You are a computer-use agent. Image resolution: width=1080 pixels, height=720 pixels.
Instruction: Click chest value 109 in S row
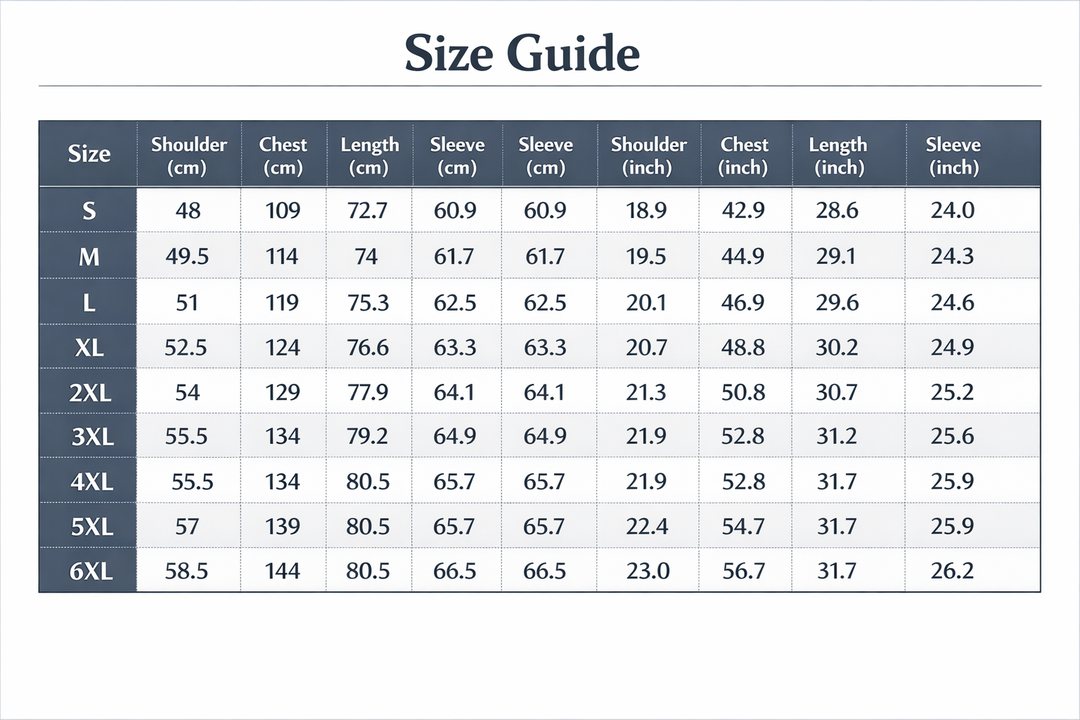(x=282, y=211)
